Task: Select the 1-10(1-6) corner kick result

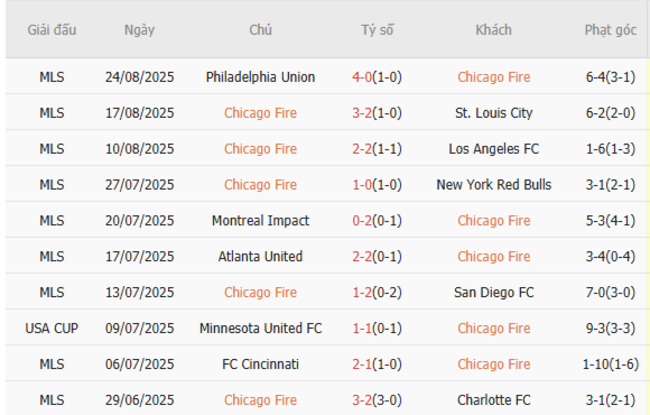Action: (610, 365)
